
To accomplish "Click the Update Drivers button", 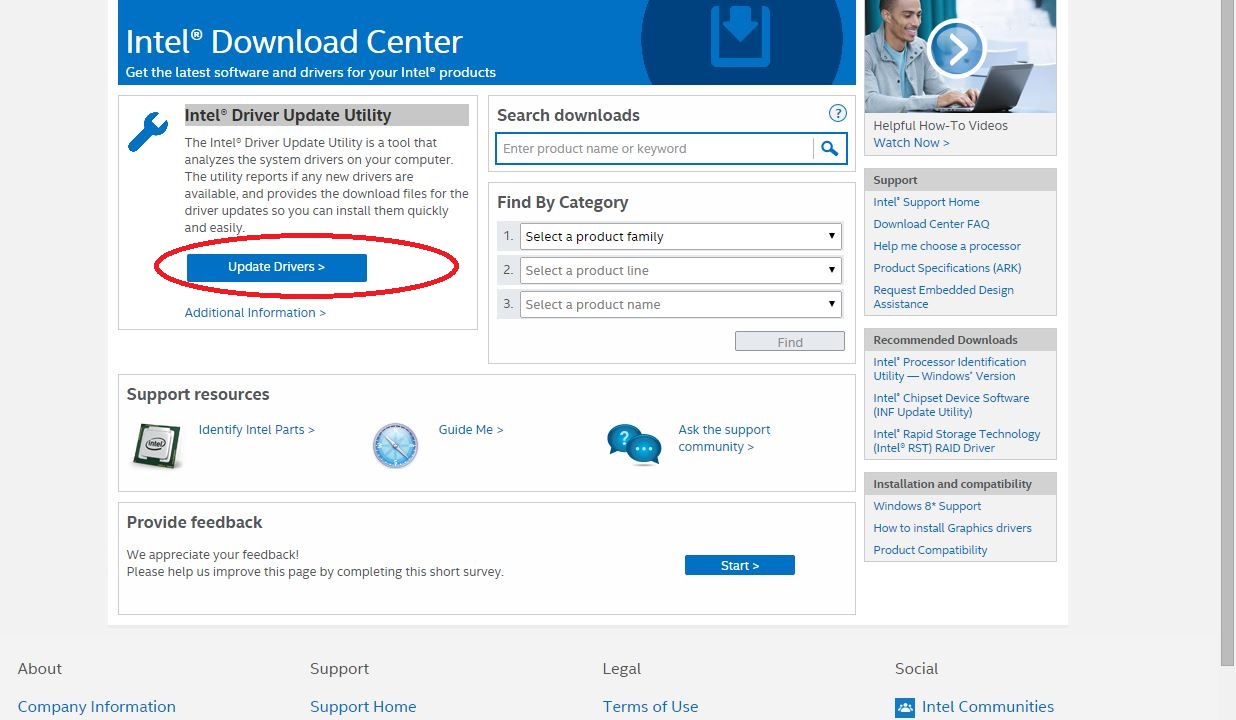I will [x=277, y=267].
